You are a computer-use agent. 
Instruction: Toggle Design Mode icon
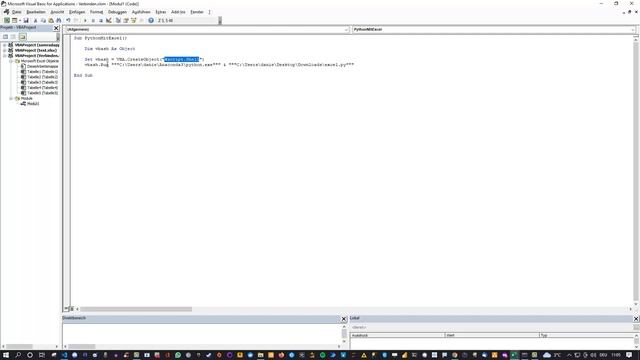coord(109,20)
